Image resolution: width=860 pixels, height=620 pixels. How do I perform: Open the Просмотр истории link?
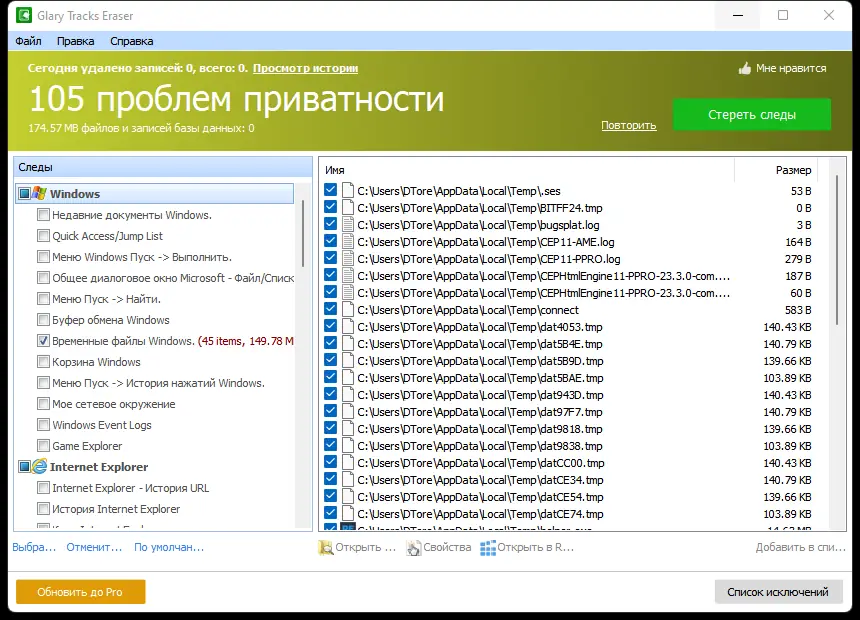pos(305,68)
